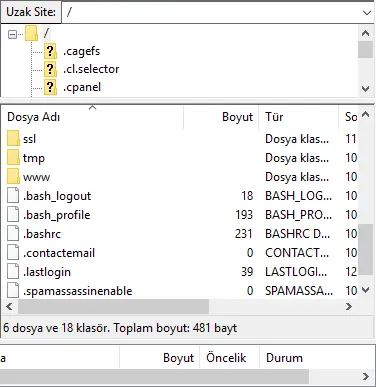Click file list vertical scrollbar thumb

tap(366, 249)
